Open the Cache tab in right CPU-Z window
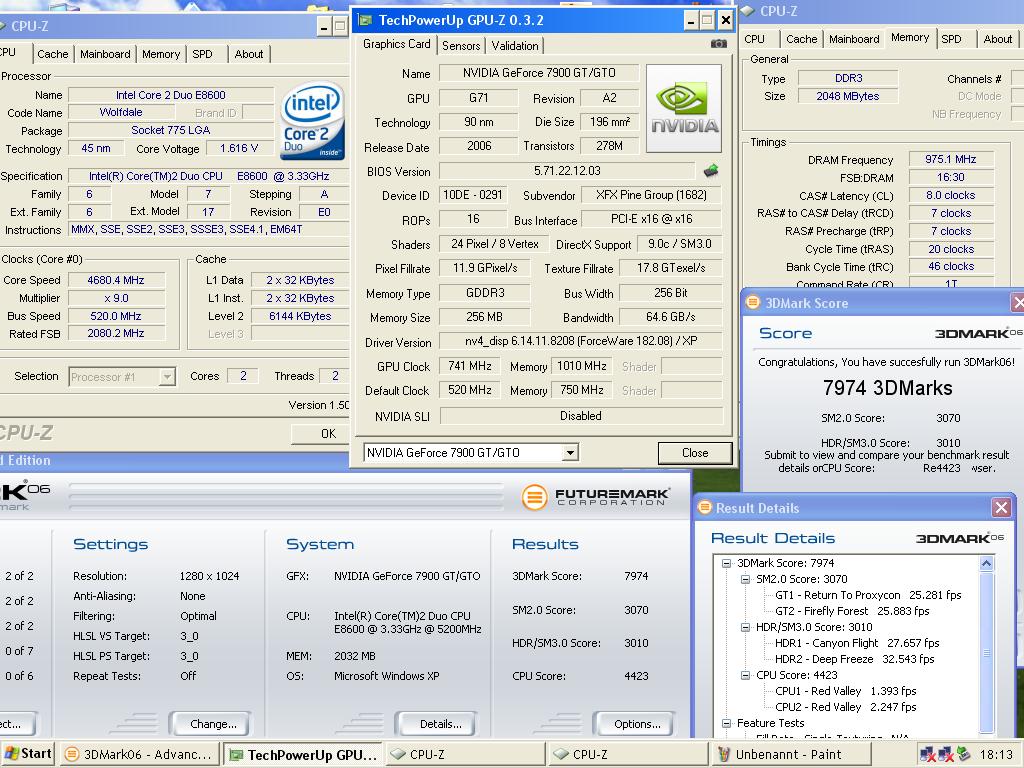The height and width of the screenshot is (768, 1024). (x=801, y=39)
